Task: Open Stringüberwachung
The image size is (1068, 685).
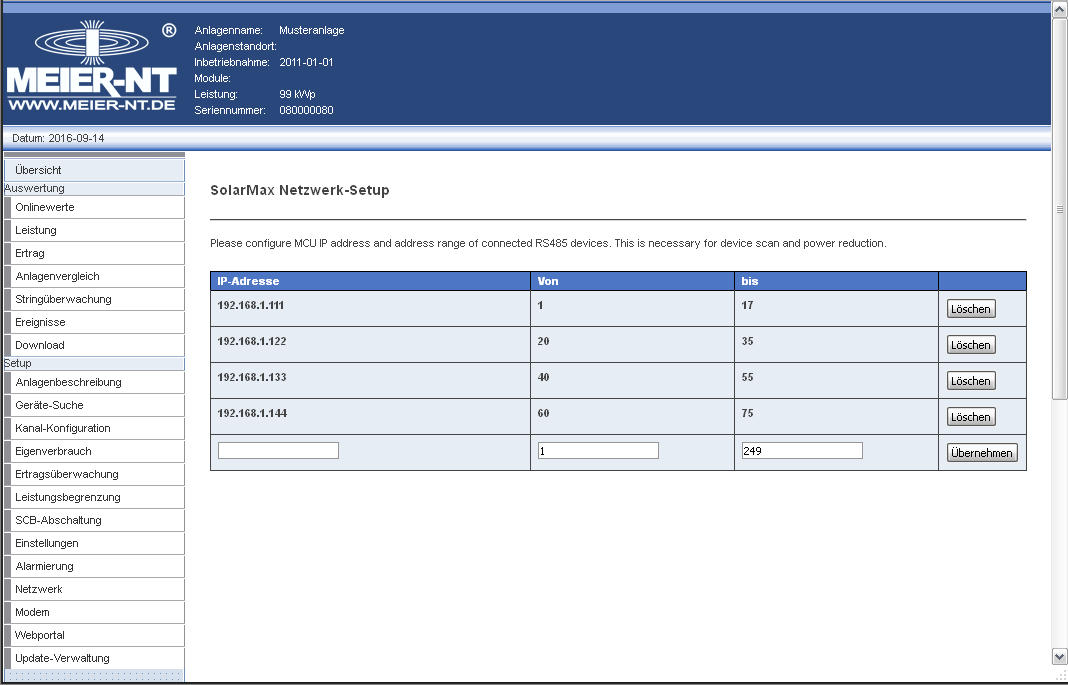Action: pos(94,299)
